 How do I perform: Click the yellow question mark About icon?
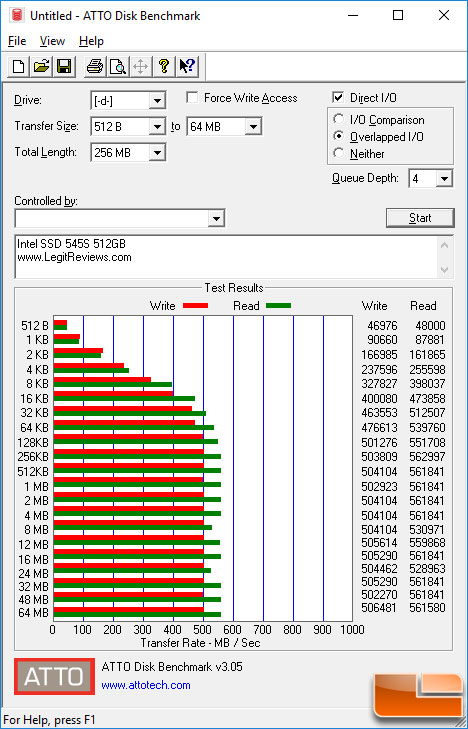(164, 66)
